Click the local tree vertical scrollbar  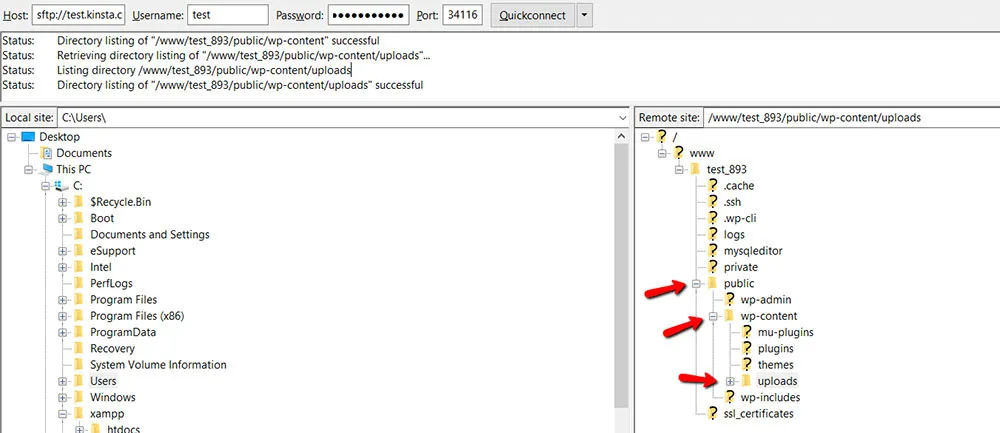click(x=622, y=274)
